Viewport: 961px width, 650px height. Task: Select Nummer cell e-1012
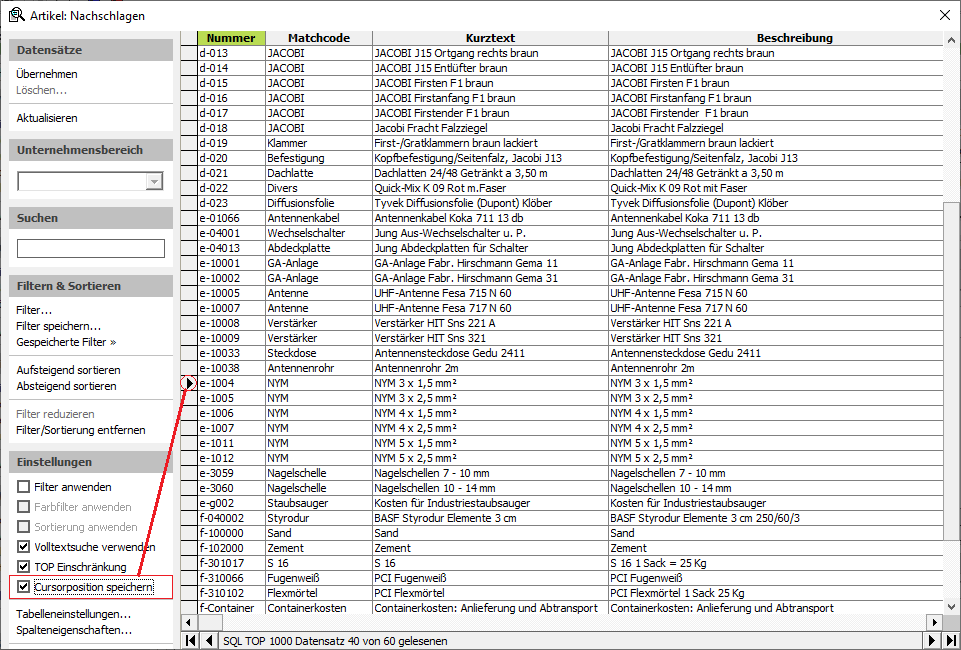[x=231, y=458]
